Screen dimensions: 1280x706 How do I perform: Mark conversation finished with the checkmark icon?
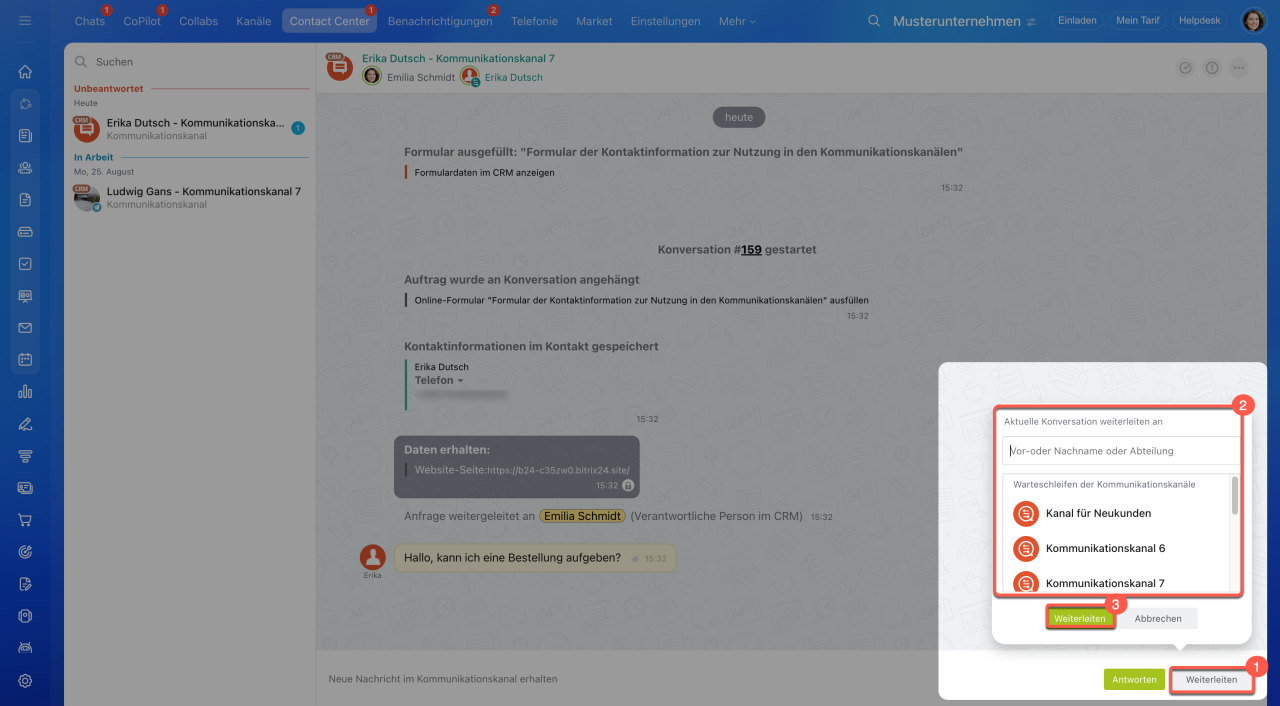1185,68
